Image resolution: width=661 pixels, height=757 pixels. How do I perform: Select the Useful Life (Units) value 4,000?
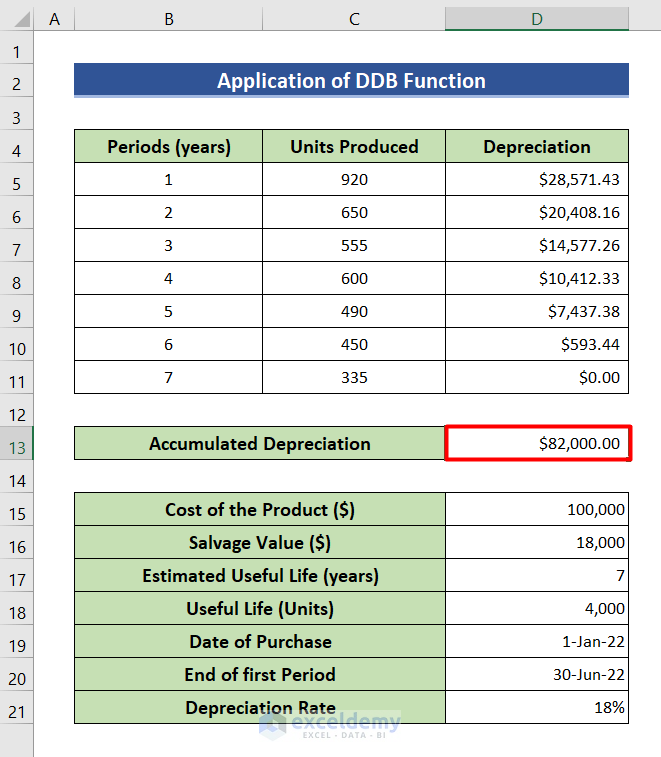(537, 609)
